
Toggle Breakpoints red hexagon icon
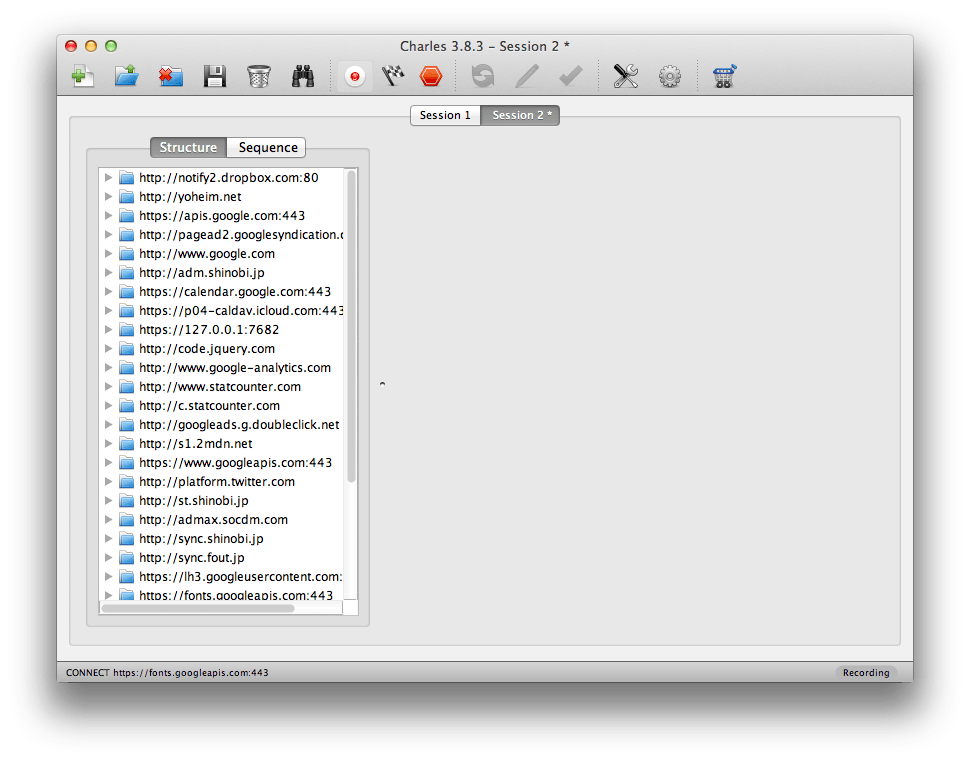tap(431, 76)
